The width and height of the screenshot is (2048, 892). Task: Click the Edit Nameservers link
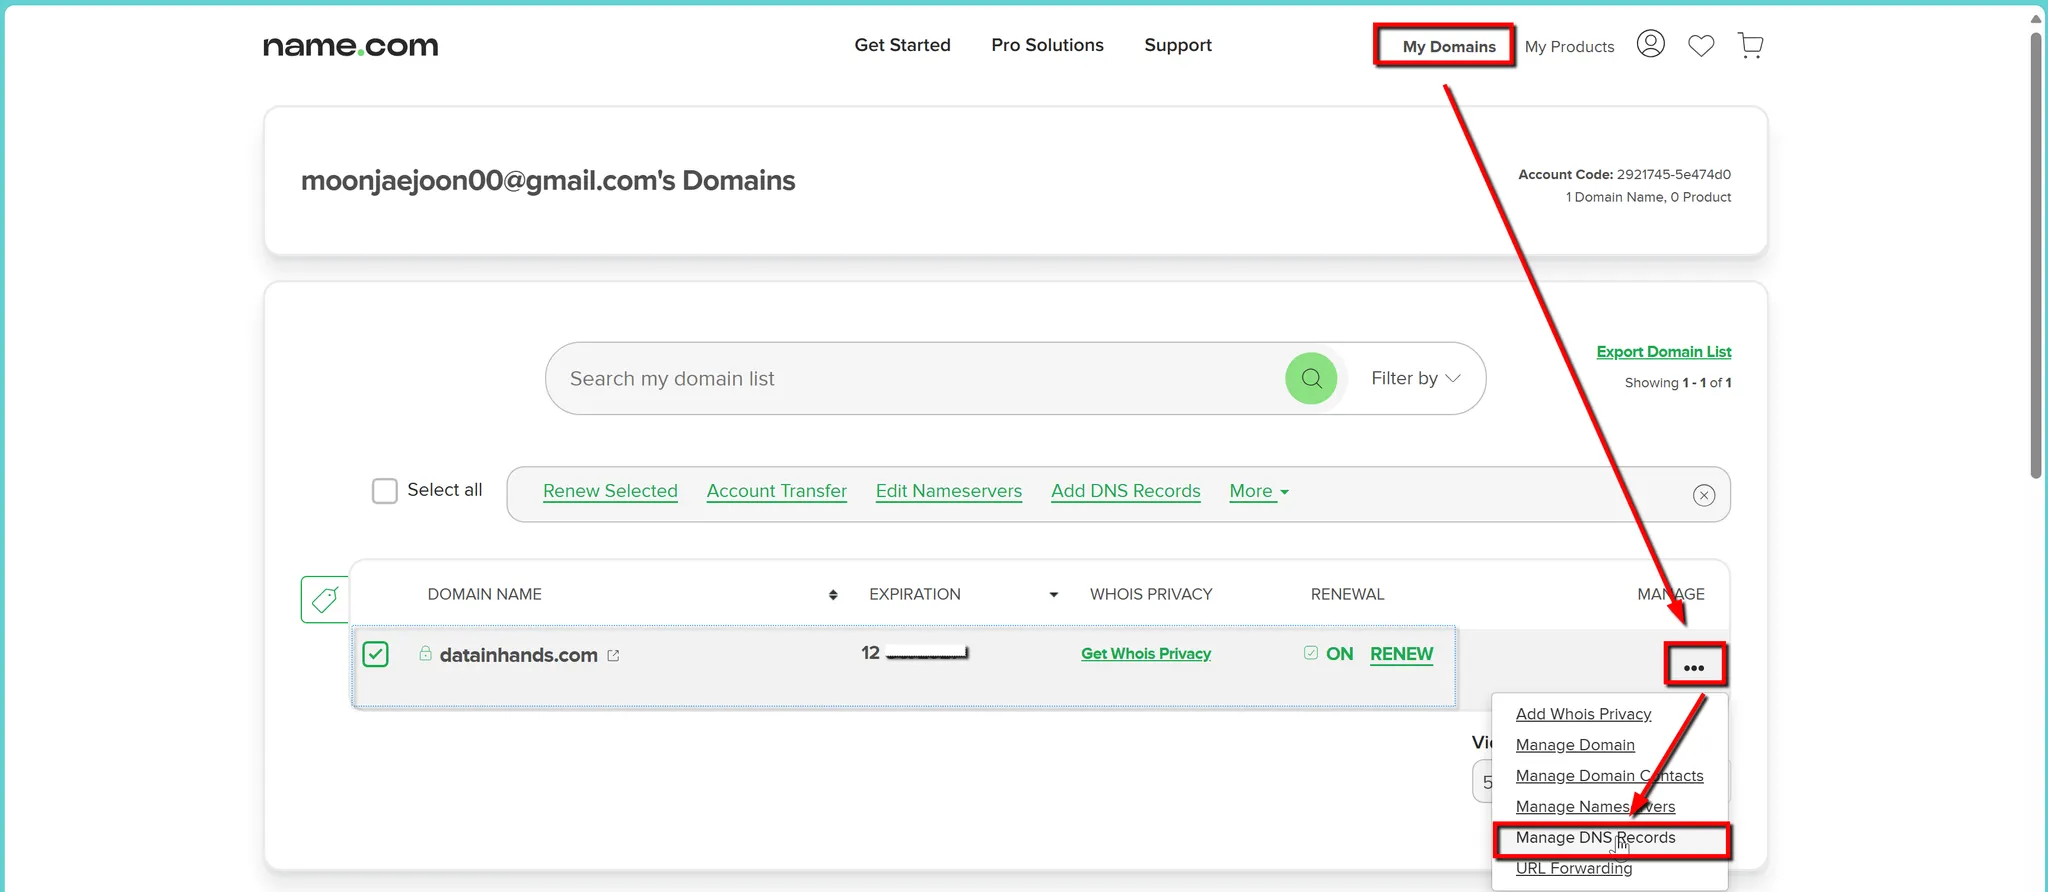pos(948,491)
